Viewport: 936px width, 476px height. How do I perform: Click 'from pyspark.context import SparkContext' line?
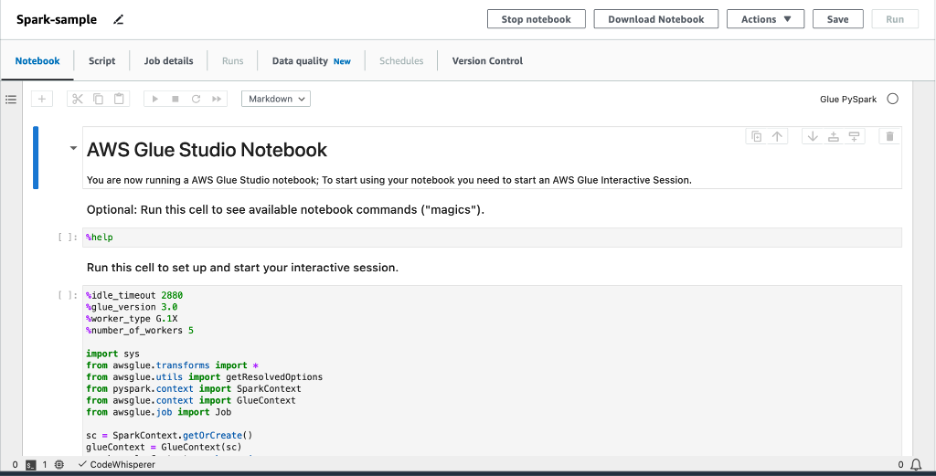coord(193,389)
